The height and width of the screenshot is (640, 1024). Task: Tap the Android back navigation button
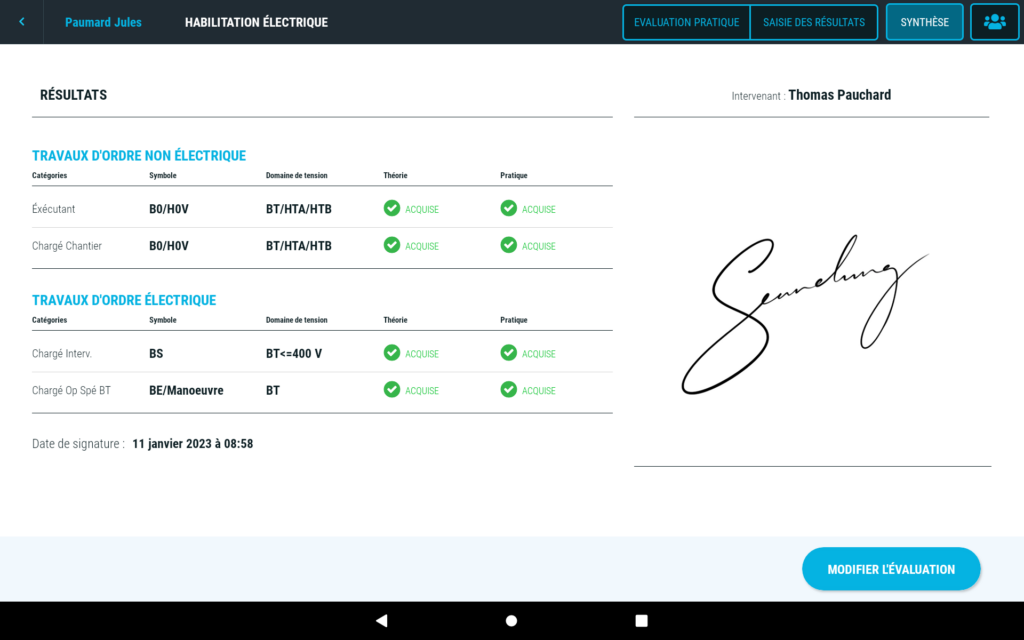pyautogui.click(x=381, y=620)
